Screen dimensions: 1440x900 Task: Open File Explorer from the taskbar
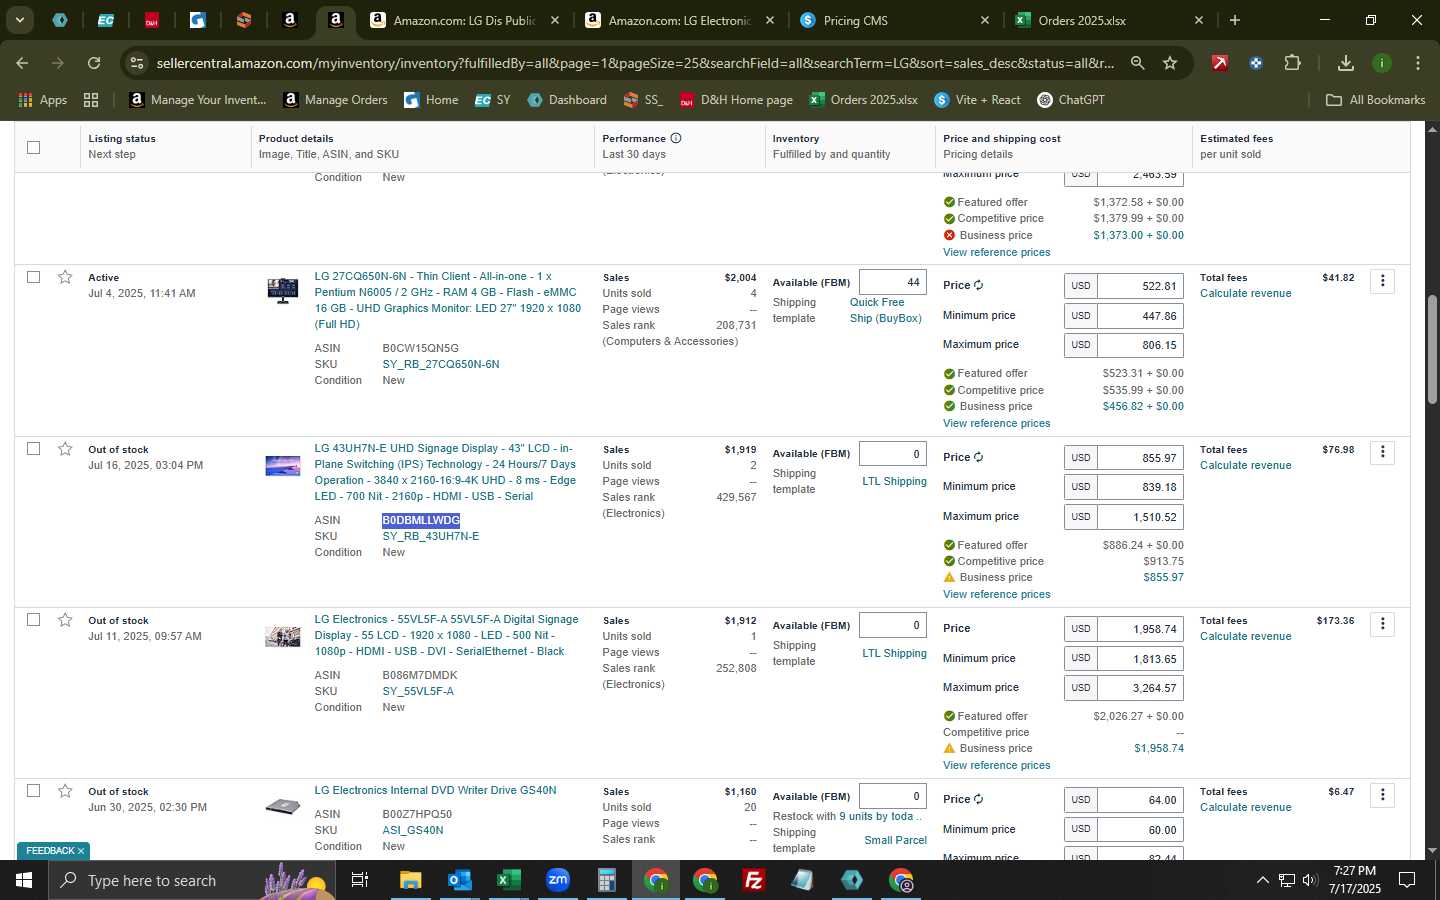pyautogui.click(x=410, y=880)
